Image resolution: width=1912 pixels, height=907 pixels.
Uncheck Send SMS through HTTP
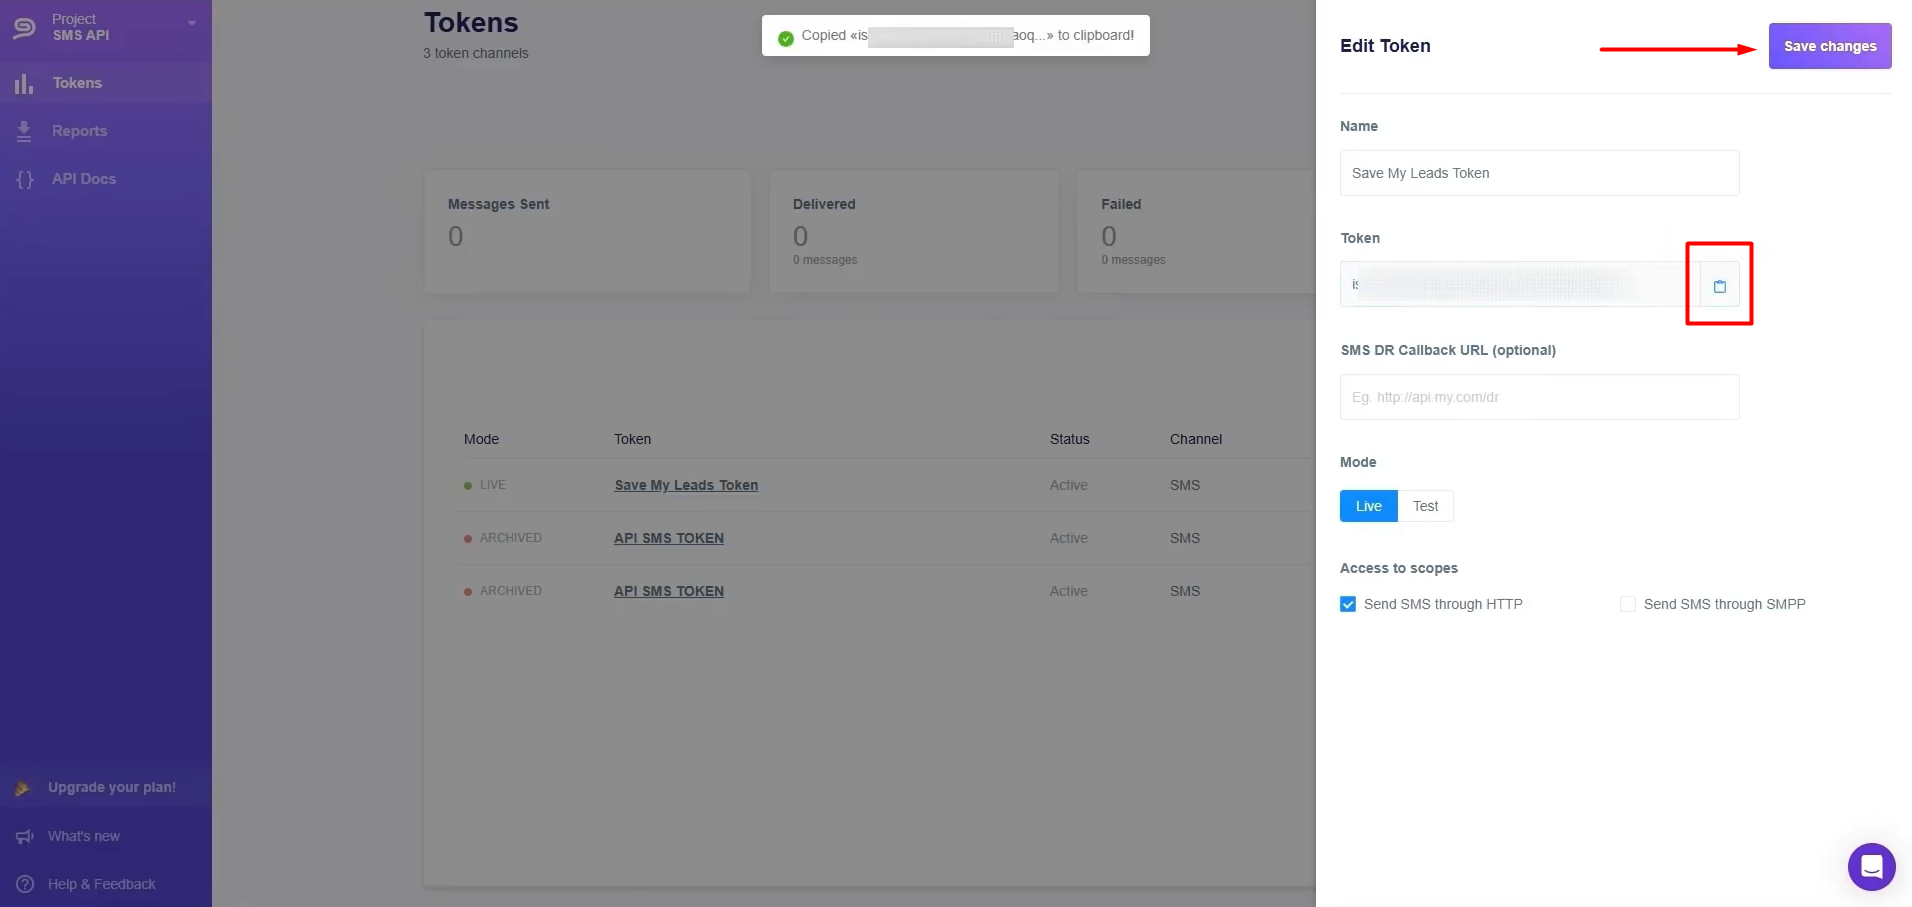[1348, 604]
